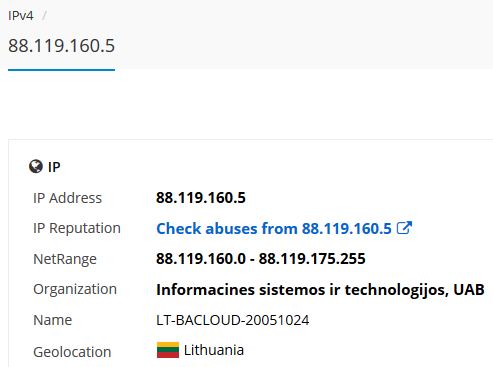This screenshot has width=493, height=367.
Task: Click the Geolocation label
Action: click(72, 352)
